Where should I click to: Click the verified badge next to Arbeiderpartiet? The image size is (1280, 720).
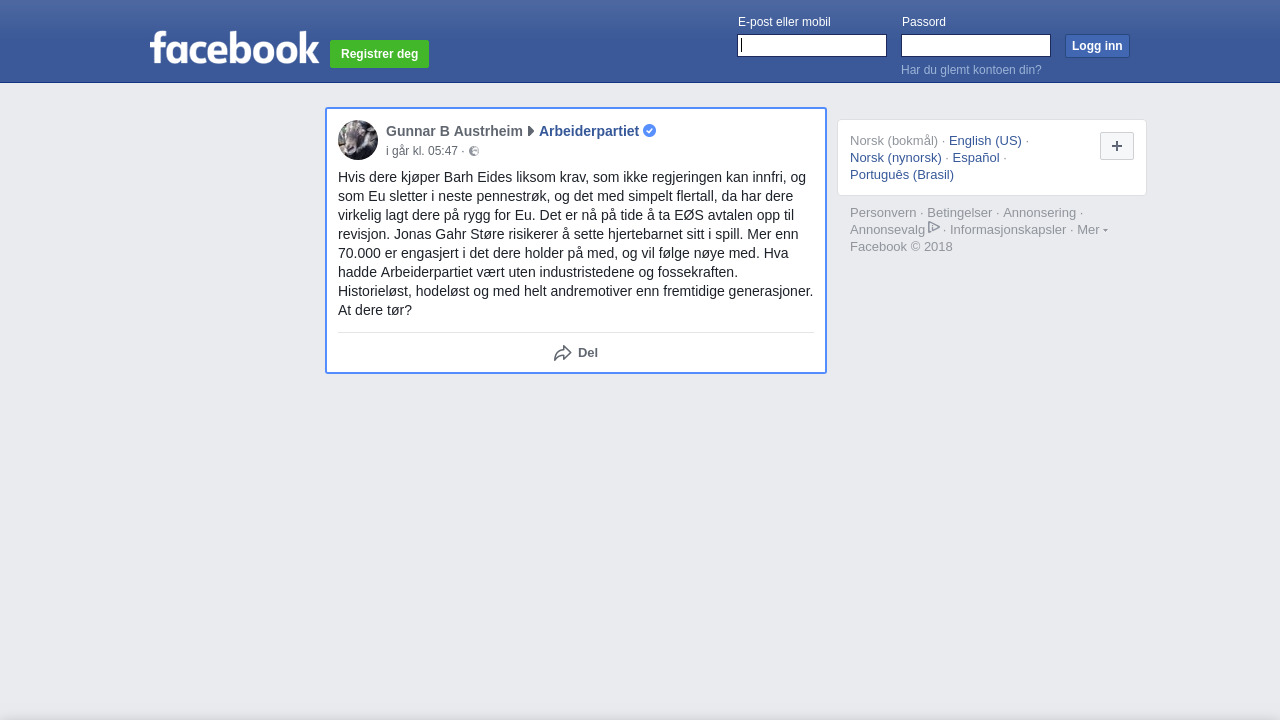tap(649, 131)
